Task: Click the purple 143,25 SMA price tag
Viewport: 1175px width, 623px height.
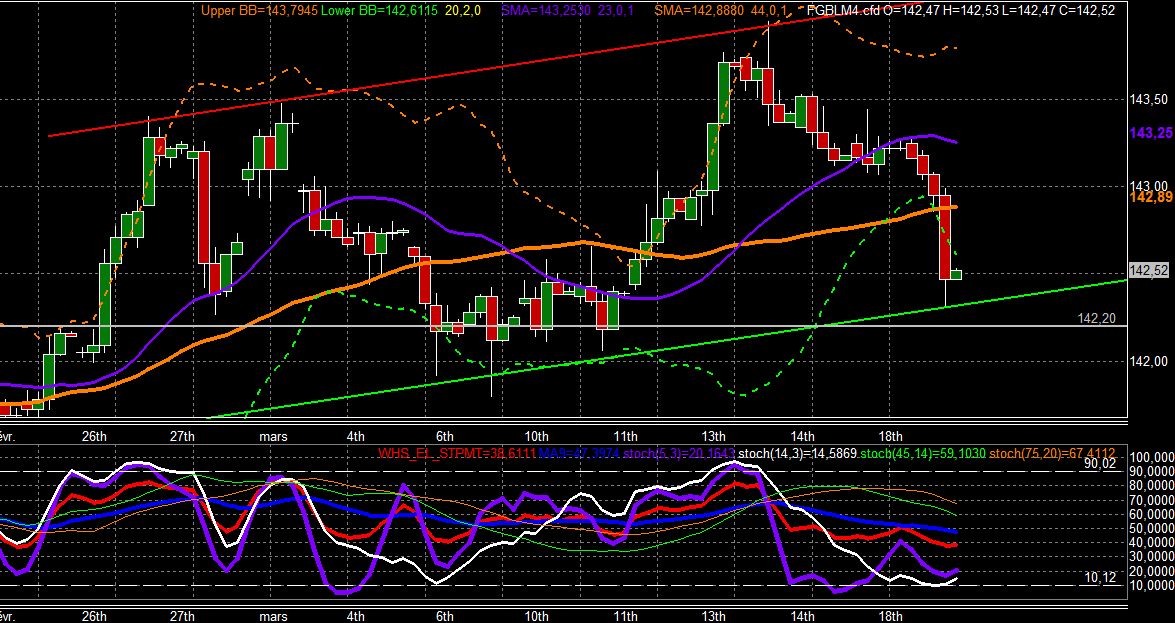Action: tap(1151, 133)
